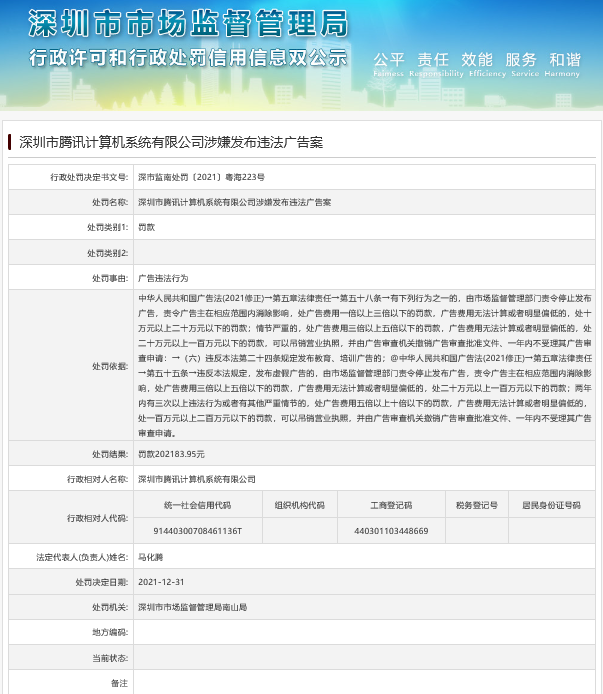Click the 处罚依据 legal text paragraph
This screenshot has height=694, width=603.
click(x=365, y=366)
